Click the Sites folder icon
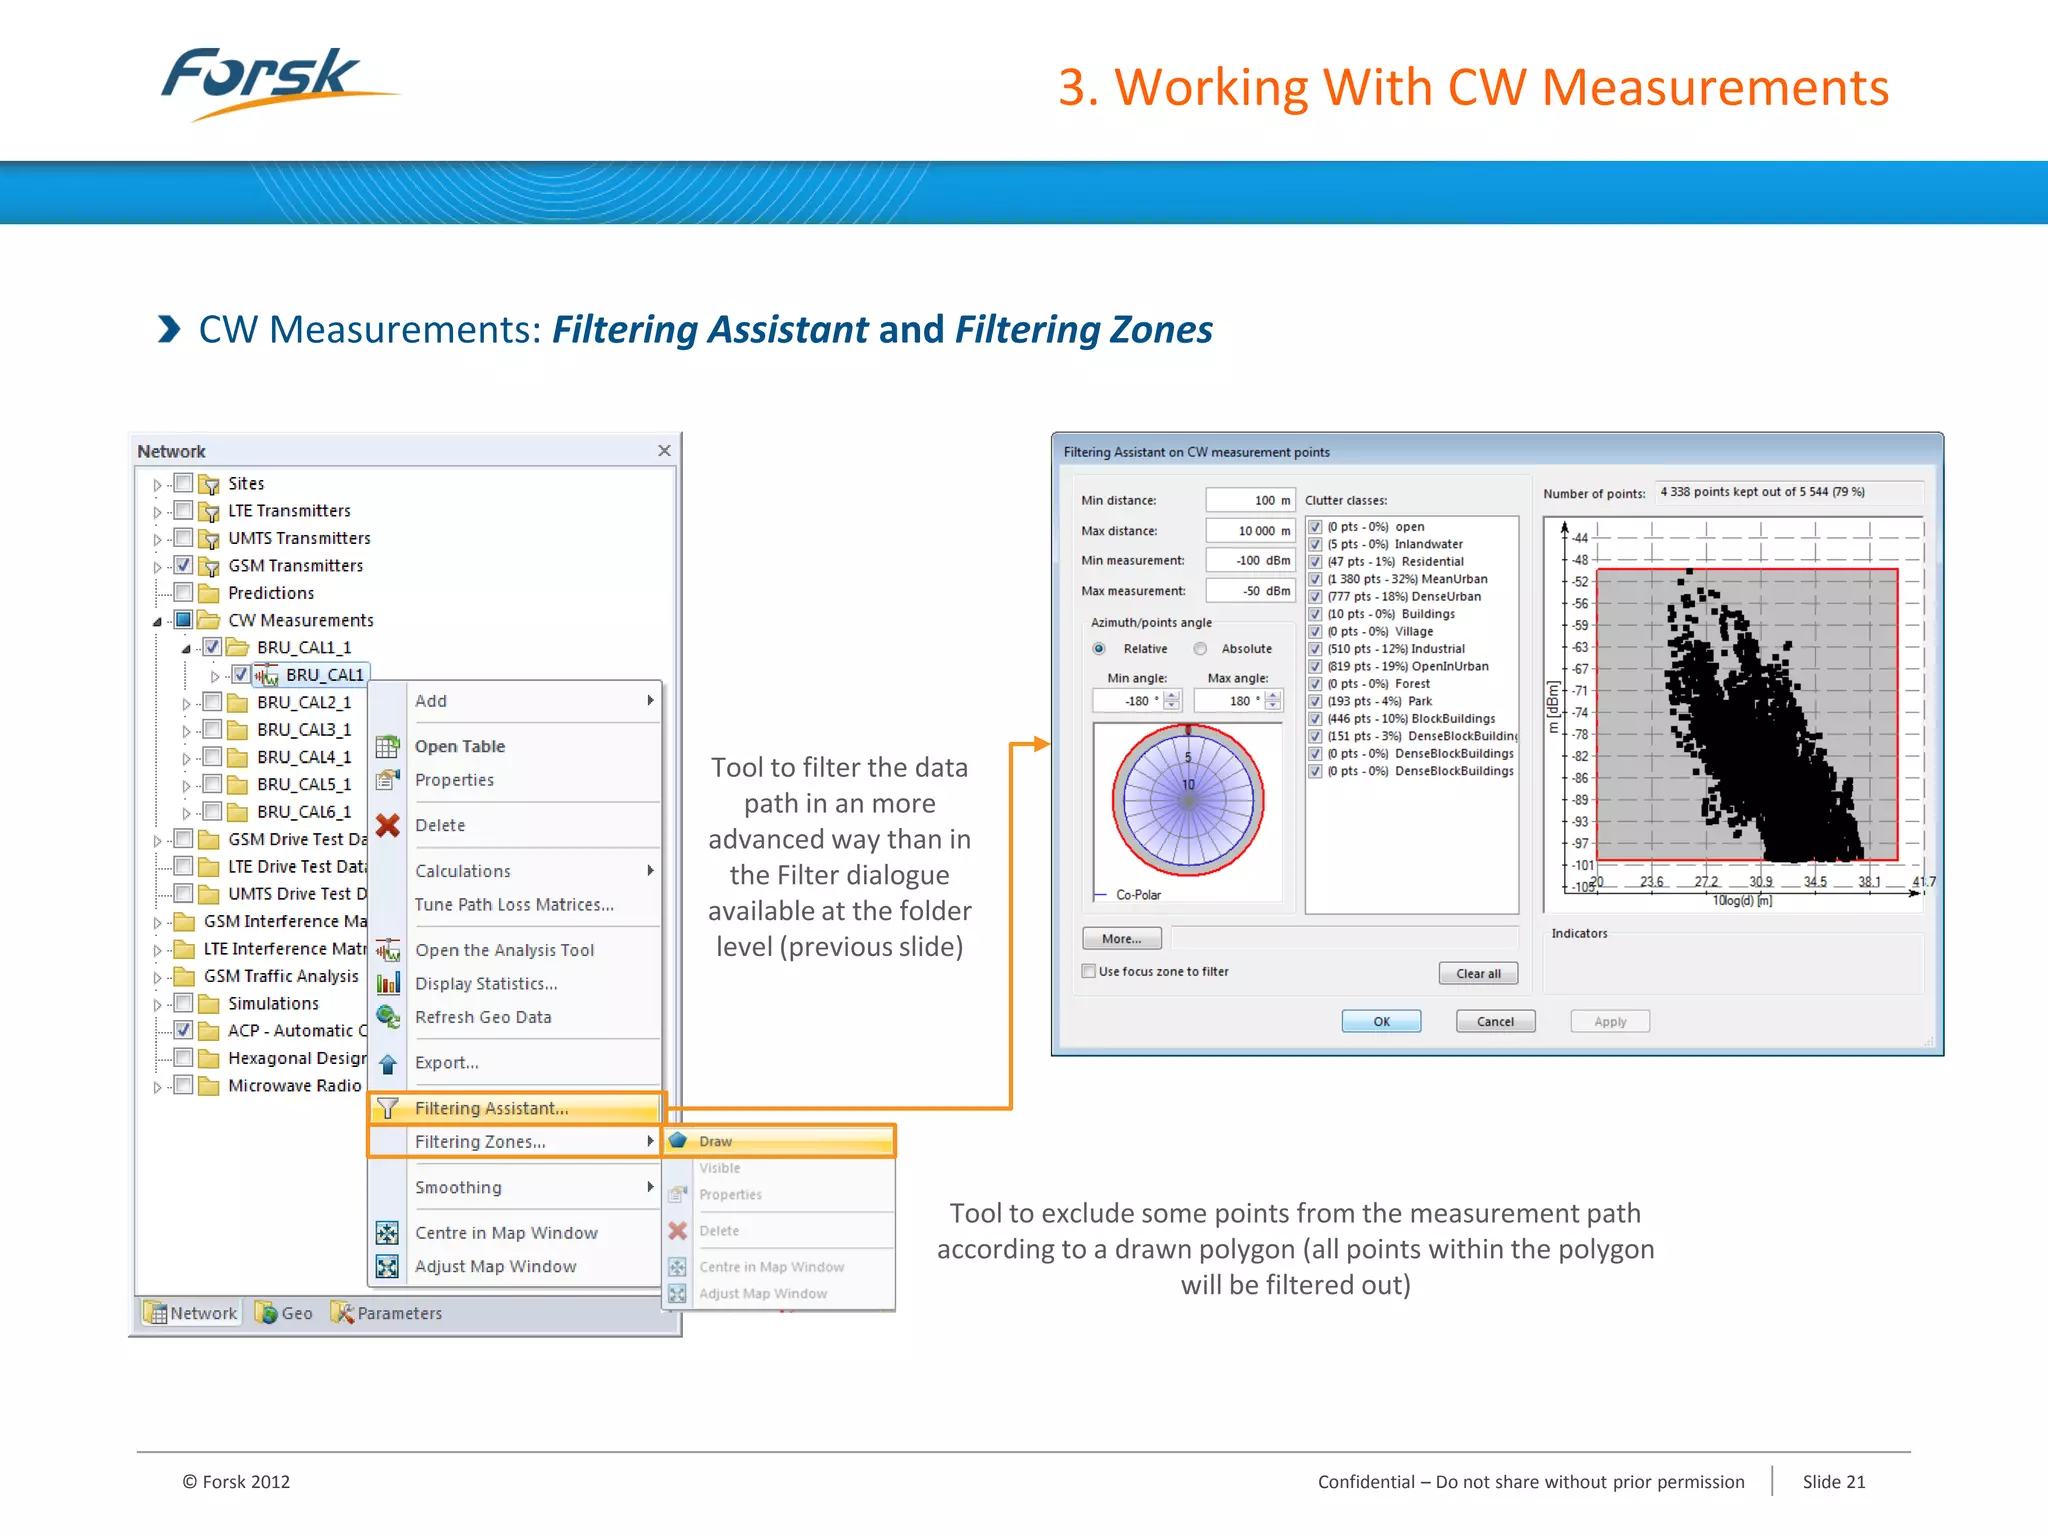The width and height of the screenshot is (2048, 1536). pyautogui.click(x=209, y=484)
